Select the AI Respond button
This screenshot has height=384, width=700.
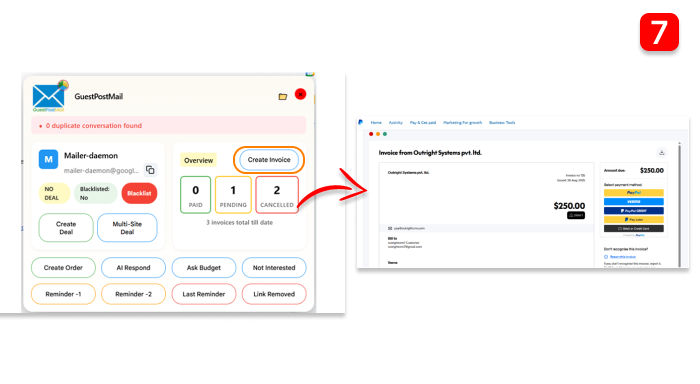tap(133, 268)
